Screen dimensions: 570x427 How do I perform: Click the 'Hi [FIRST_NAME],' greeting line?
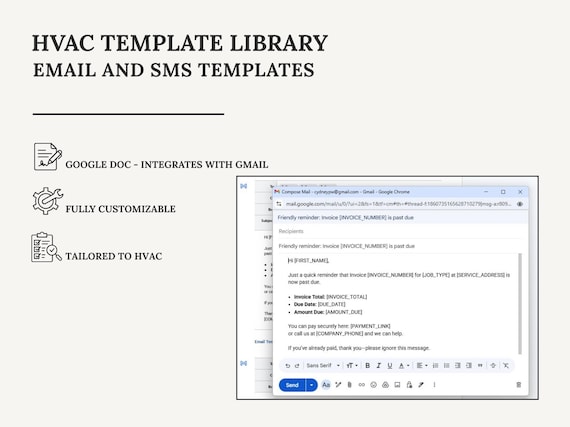tap(308, 261)
